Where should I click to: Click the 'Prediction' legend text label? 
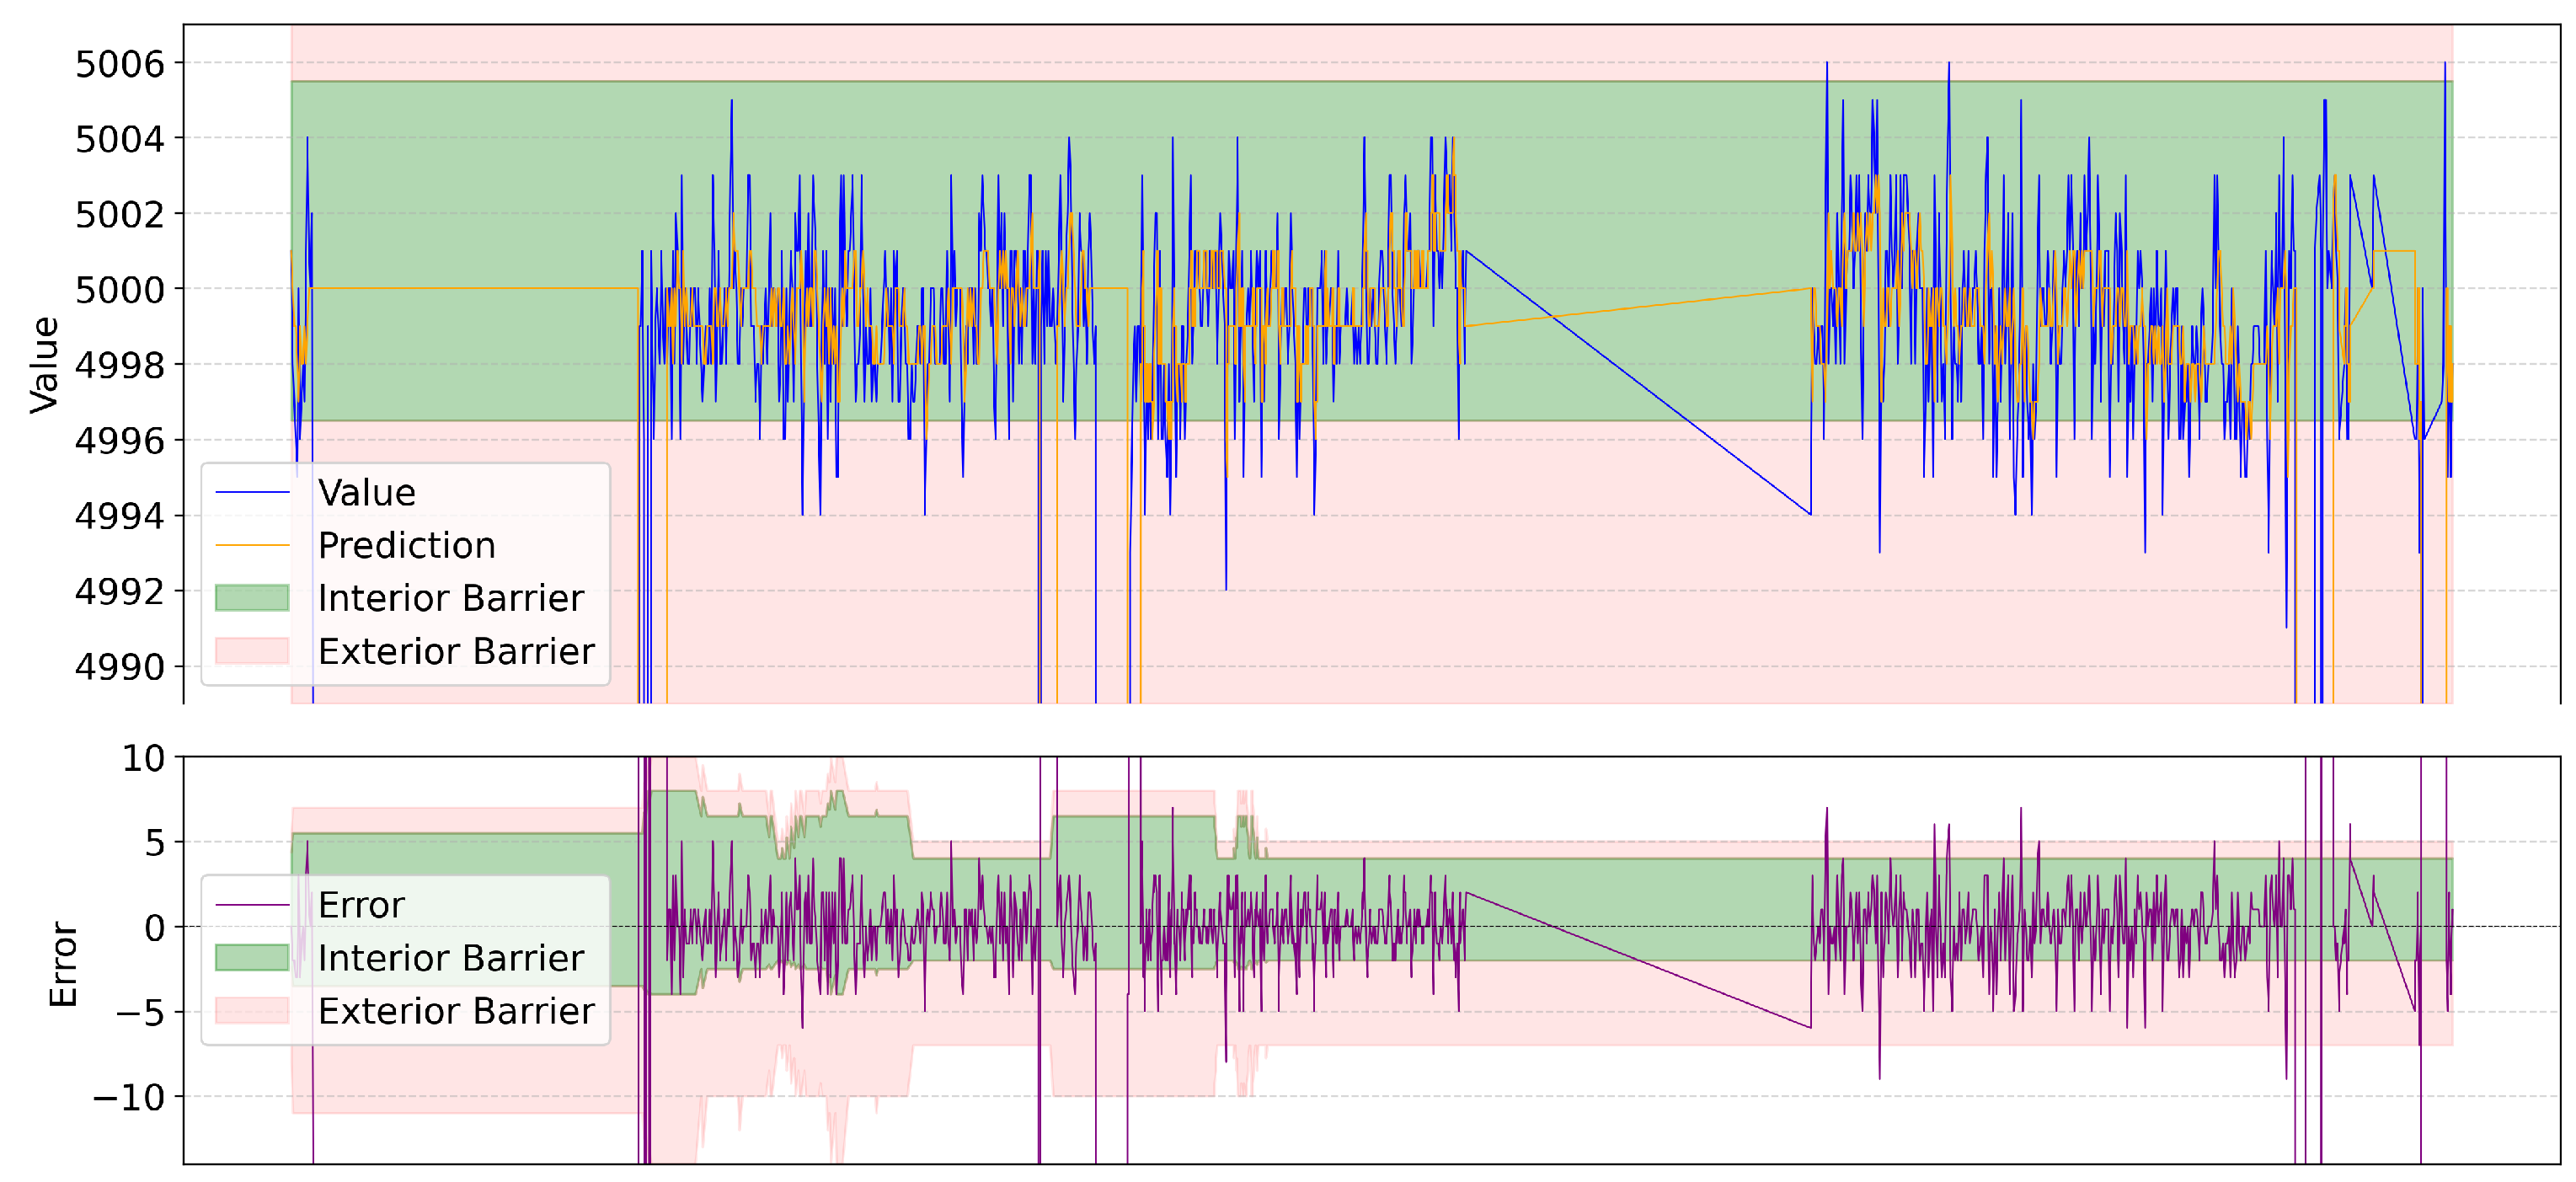pyautogui.click(x=406, y=545)
